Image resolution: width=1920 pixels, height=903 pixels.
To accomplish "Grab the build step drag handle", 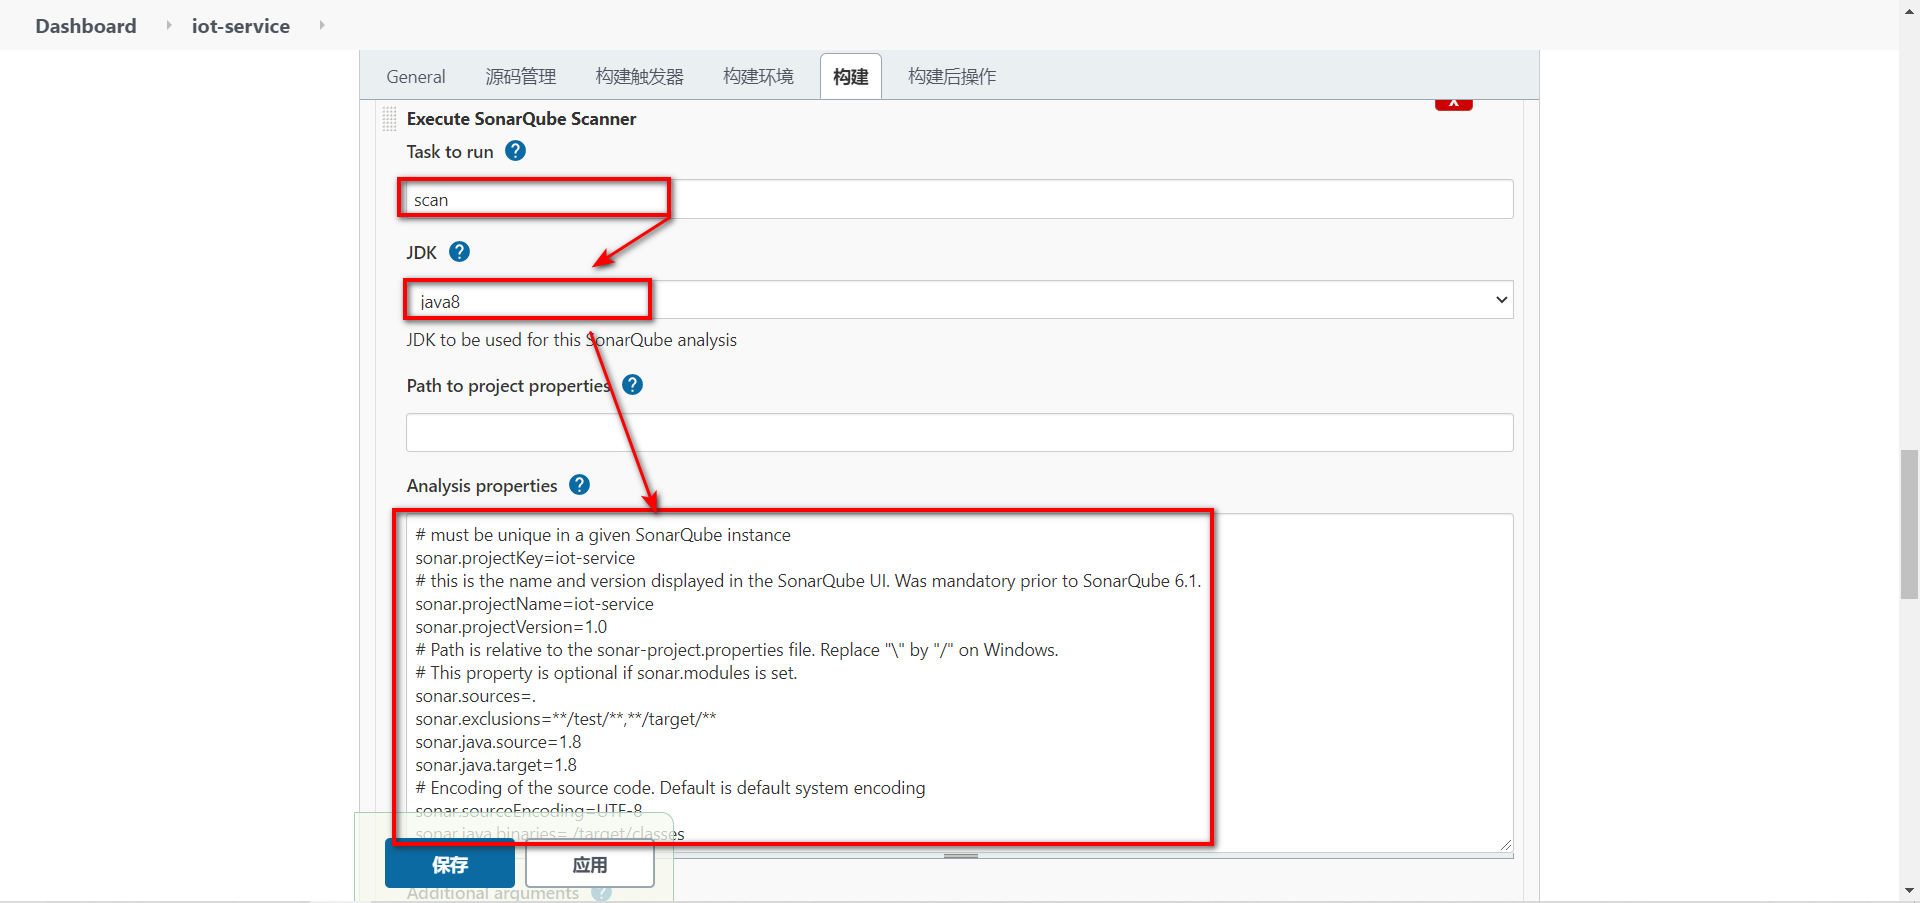I will 389,118.
